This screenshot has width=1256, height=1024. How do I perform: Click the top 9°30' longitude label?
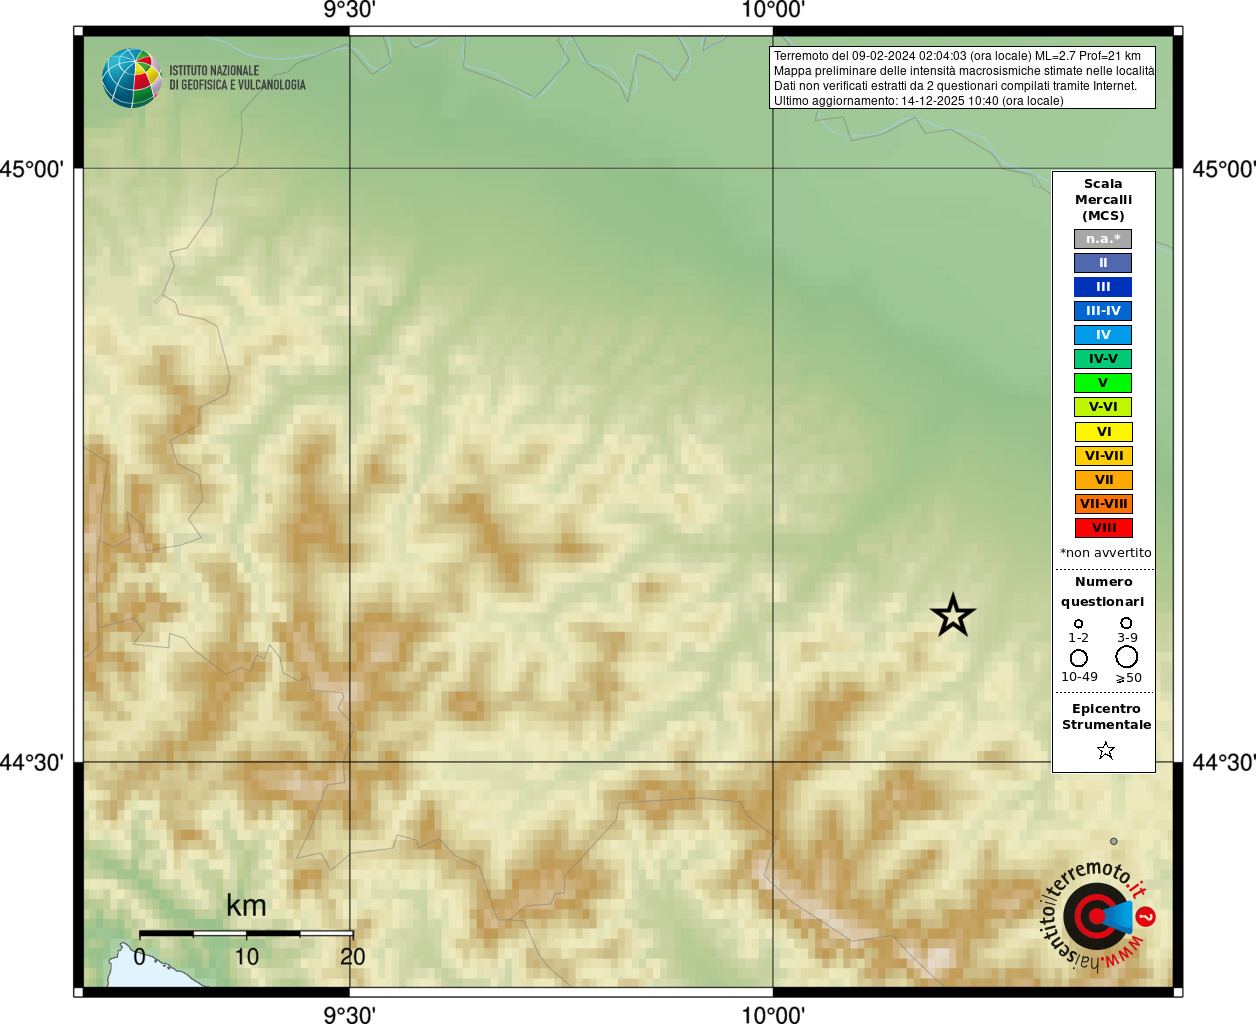[x=349, y=10]
